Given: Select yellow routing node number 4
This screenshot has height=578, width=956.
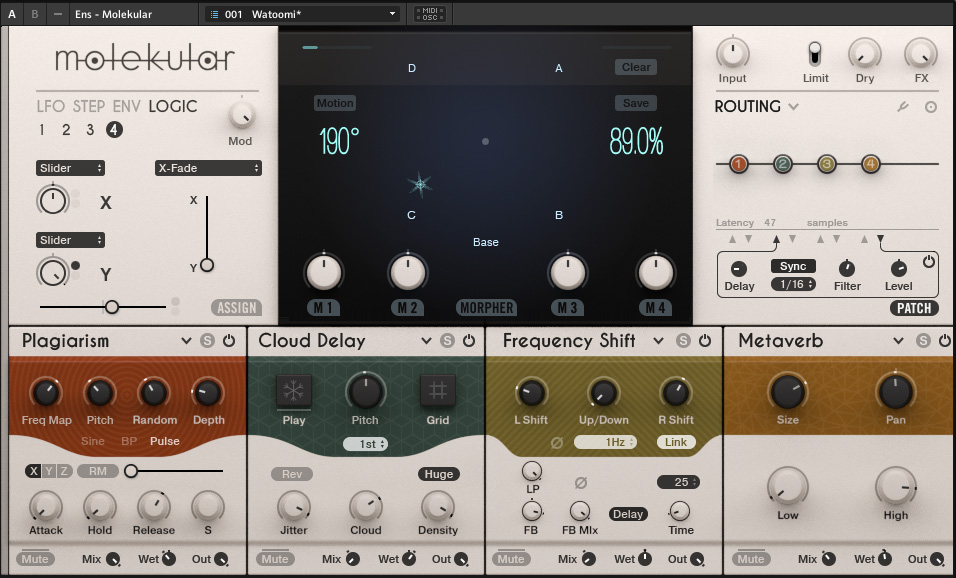Looking at the screenshot, I should pyautogui.click(x=870, y=164).
